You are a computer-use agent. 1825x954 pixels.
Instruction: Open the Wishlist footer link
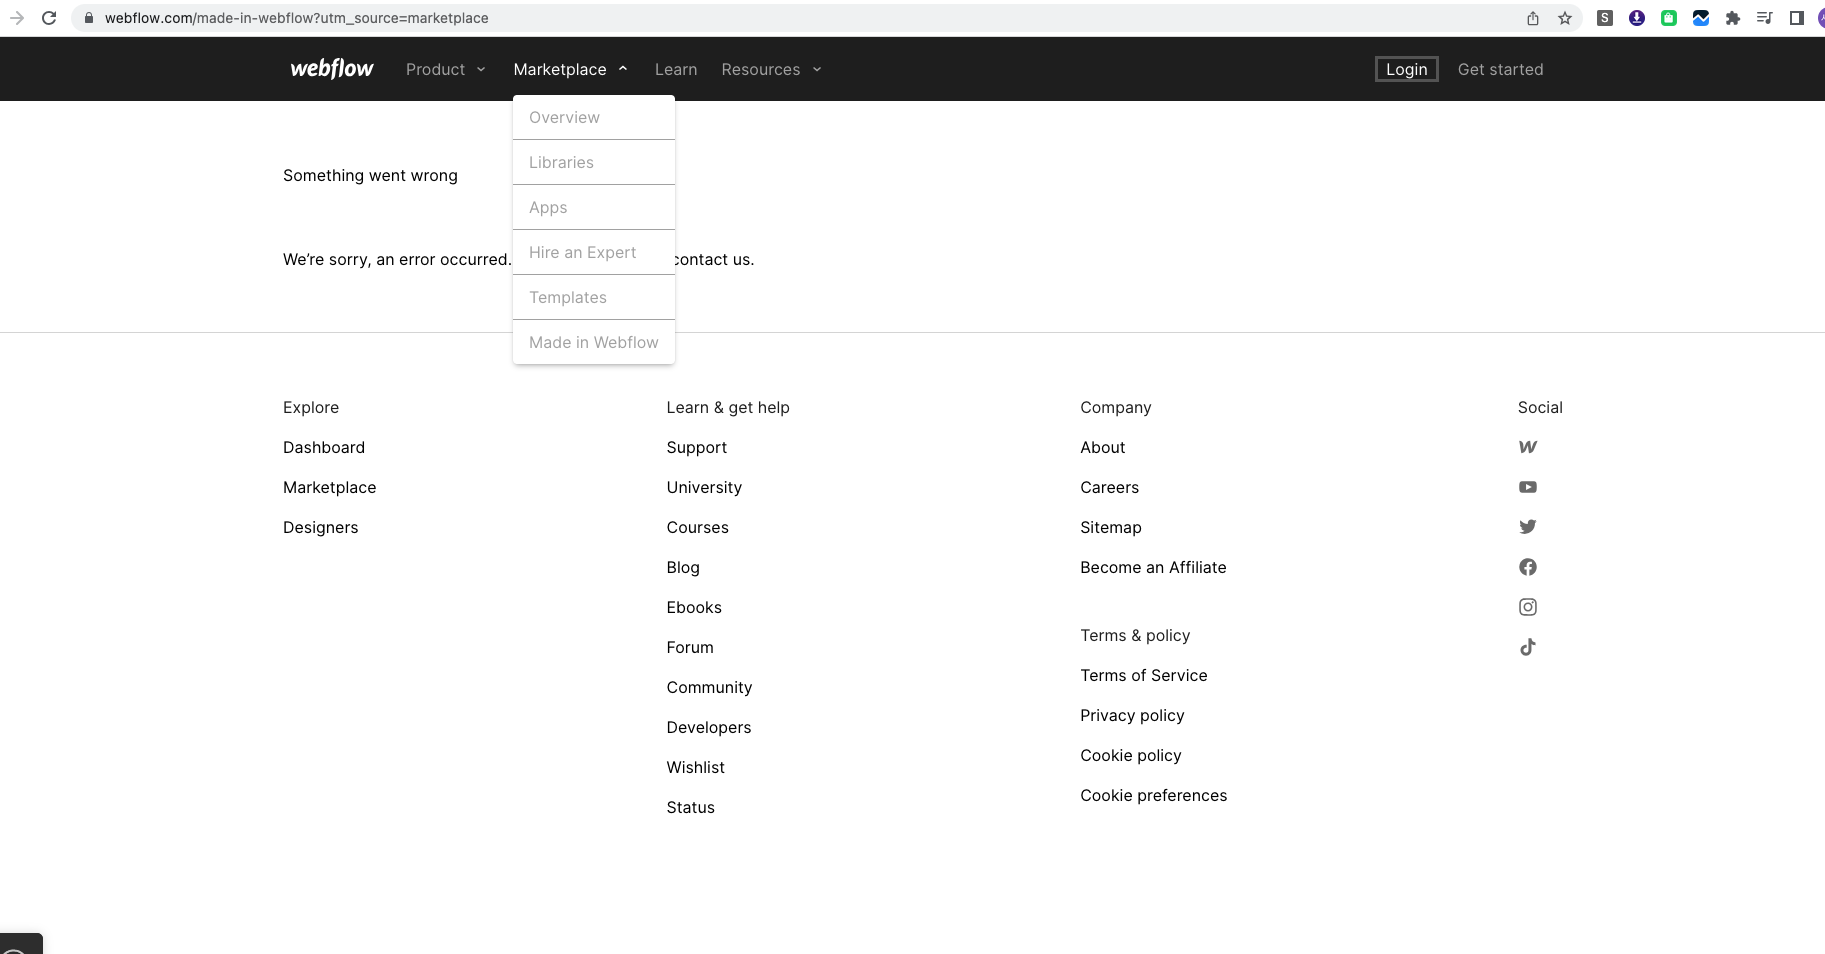(696, 767)
